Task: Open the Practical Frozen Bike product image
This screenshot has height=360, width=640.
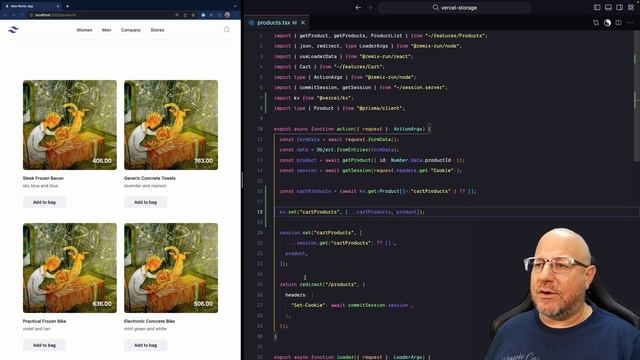Action: 70,268
